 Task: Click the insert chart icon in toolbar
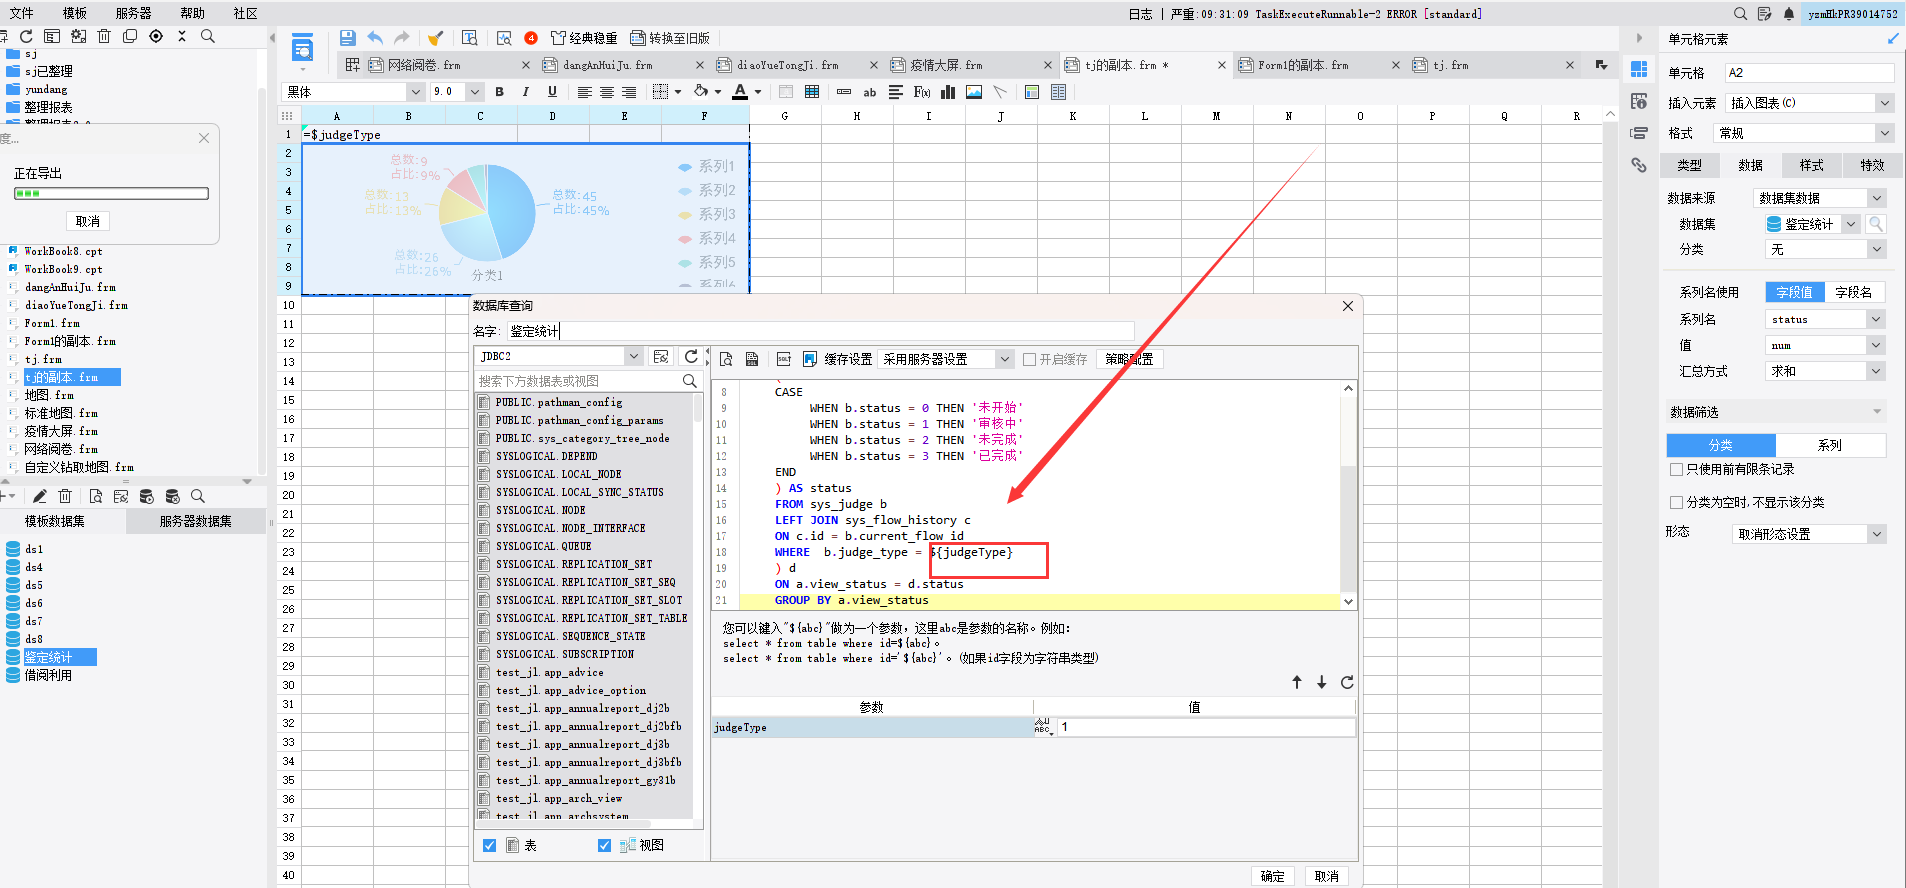coord(948,92)
